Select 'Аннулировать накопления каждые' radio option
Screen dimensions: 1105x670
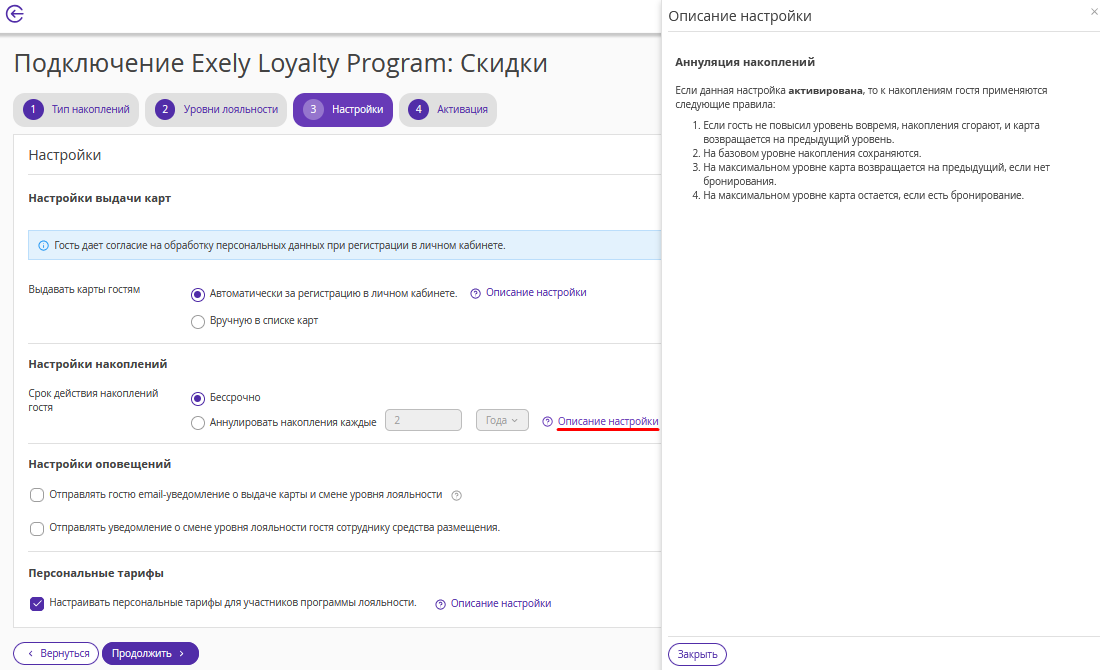(x=198, y=423)
